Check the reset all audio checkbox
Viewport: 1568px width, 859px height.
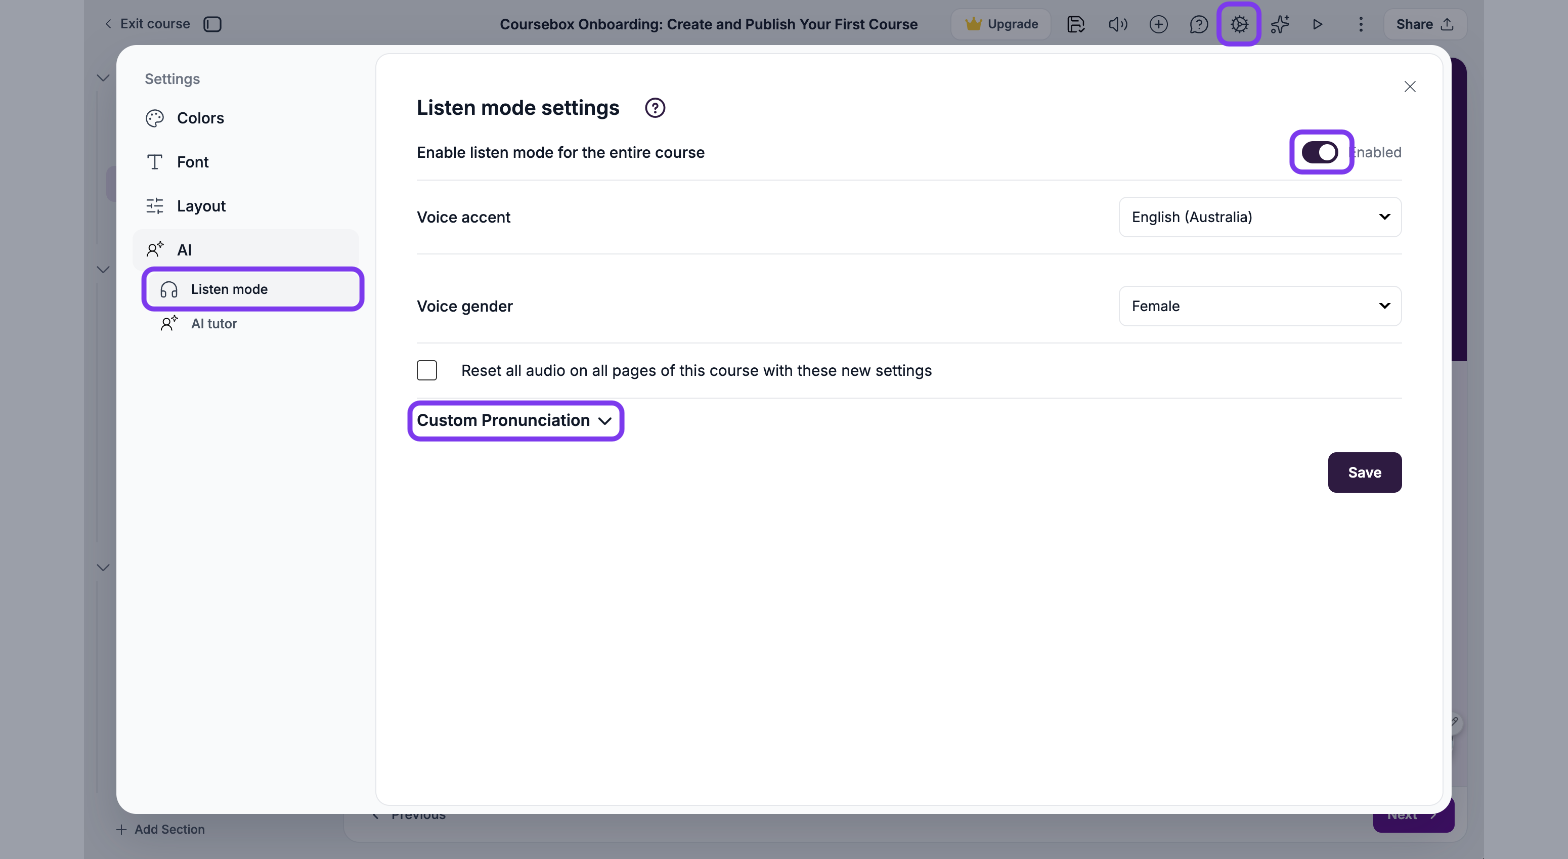[427, 370]
